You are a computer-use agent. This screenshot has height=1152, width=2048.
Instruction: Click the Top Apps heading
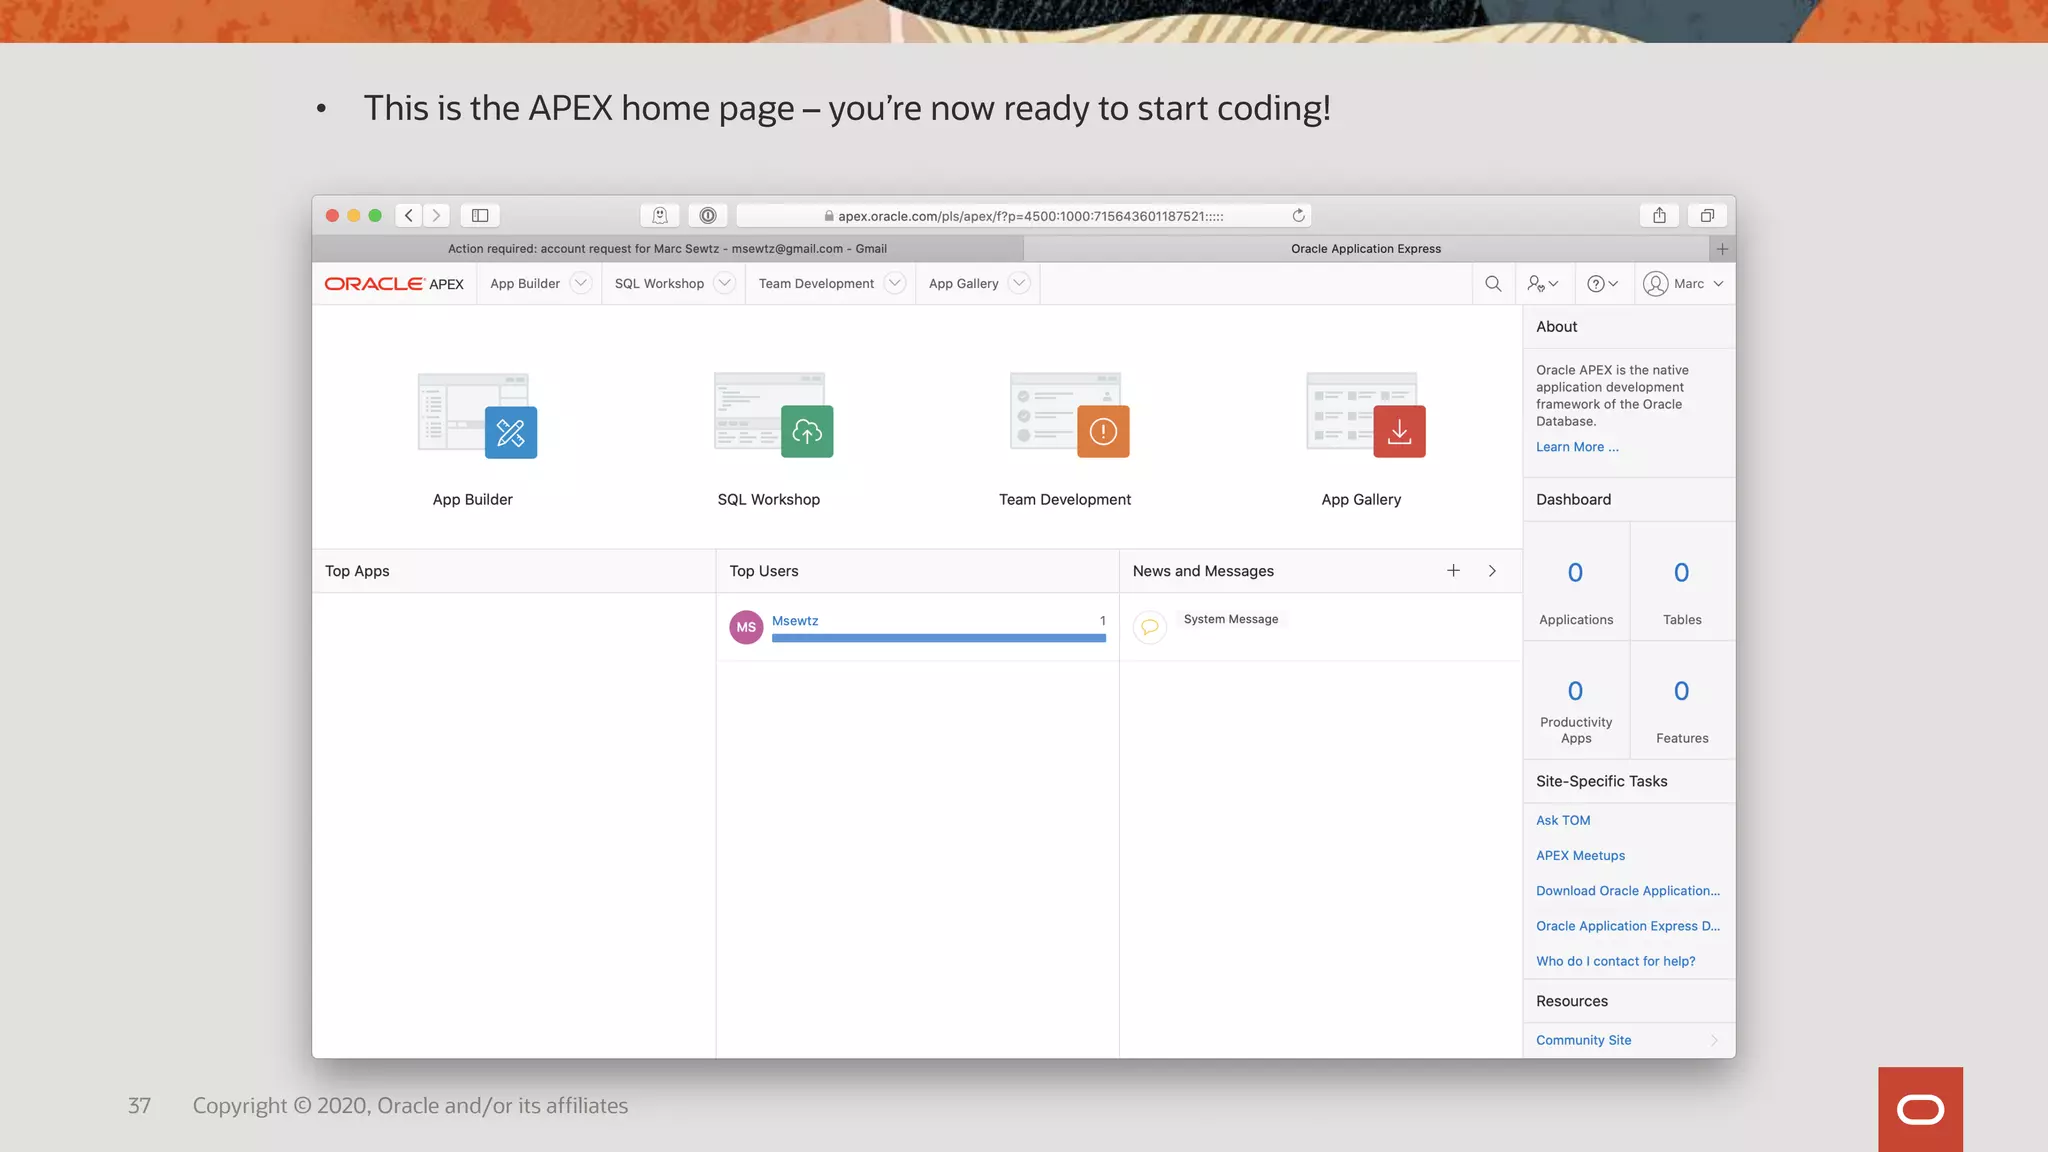point(357,571)
